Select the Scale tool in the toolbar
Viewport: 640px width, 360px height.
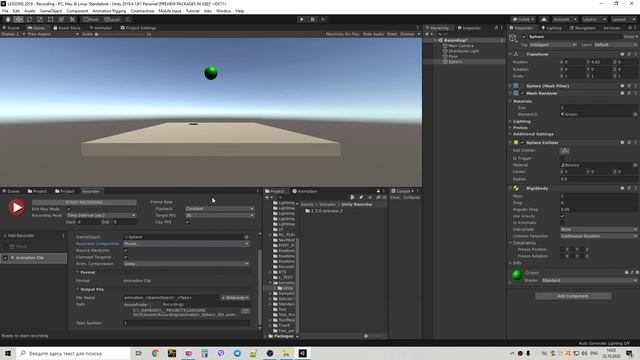click(x=40, y=19)
